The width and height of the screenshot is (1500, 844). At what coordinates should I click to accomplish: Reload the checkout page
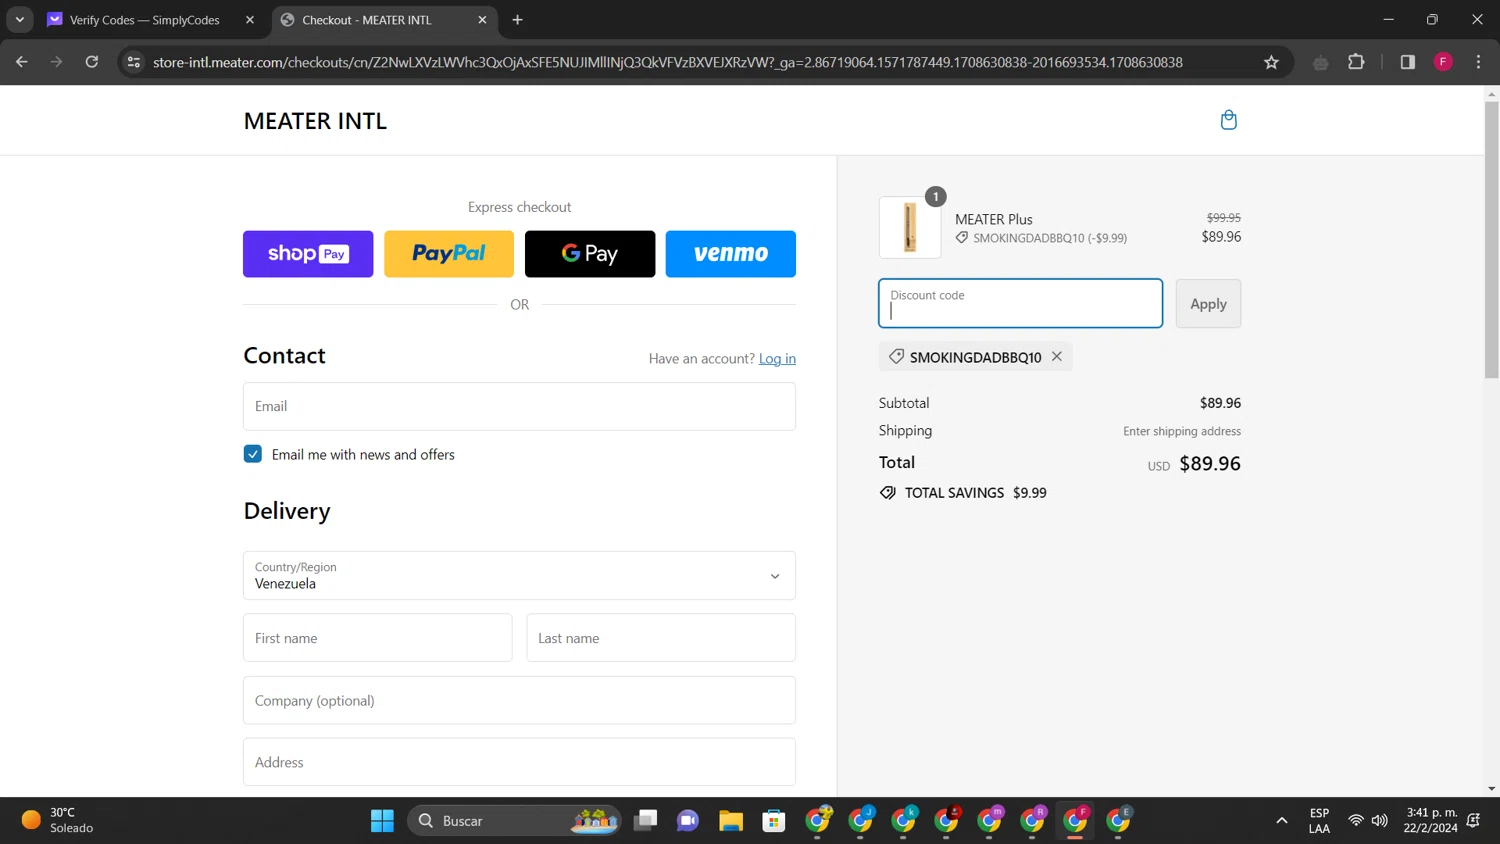pyautogui.click(x=92, y=62)
